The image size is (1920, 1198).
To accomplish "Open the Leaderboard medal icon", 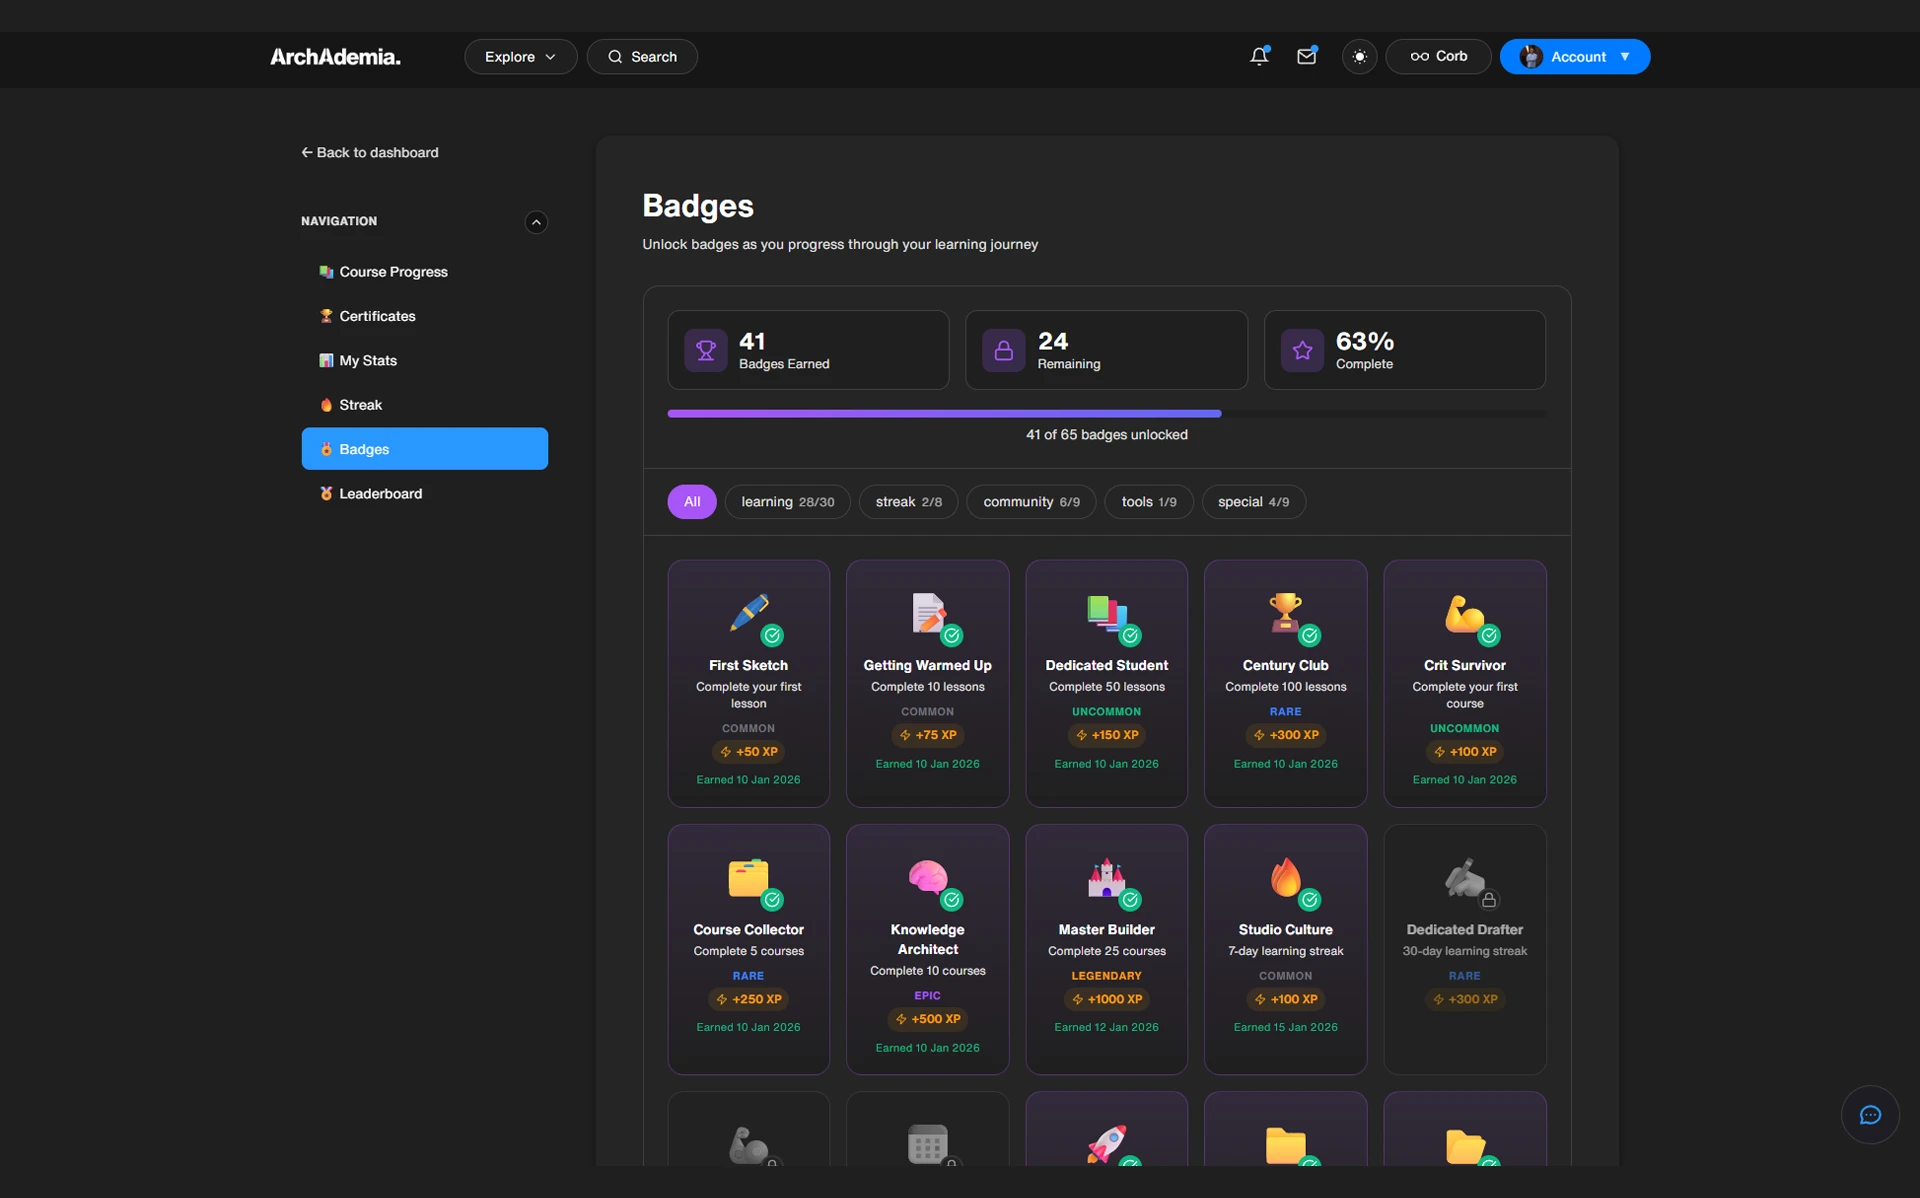I will (x=325, y=493).
